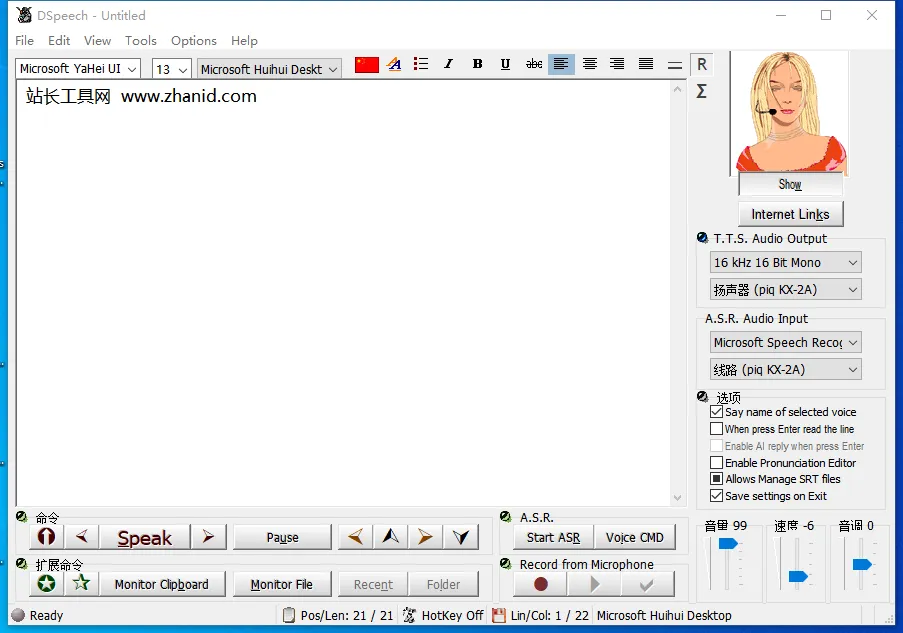Click the outlined green star icon
The image size is (903, 633).
tap(81, 583)
